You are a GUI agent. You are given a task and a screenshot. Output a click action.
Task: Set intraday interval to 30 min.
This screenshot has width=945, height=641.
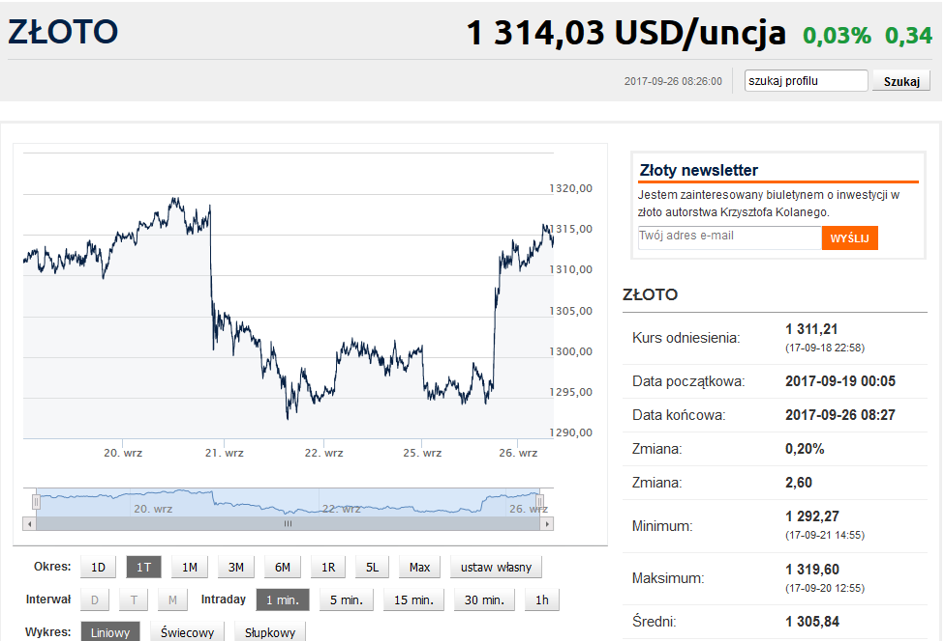[x=484, y=600]
